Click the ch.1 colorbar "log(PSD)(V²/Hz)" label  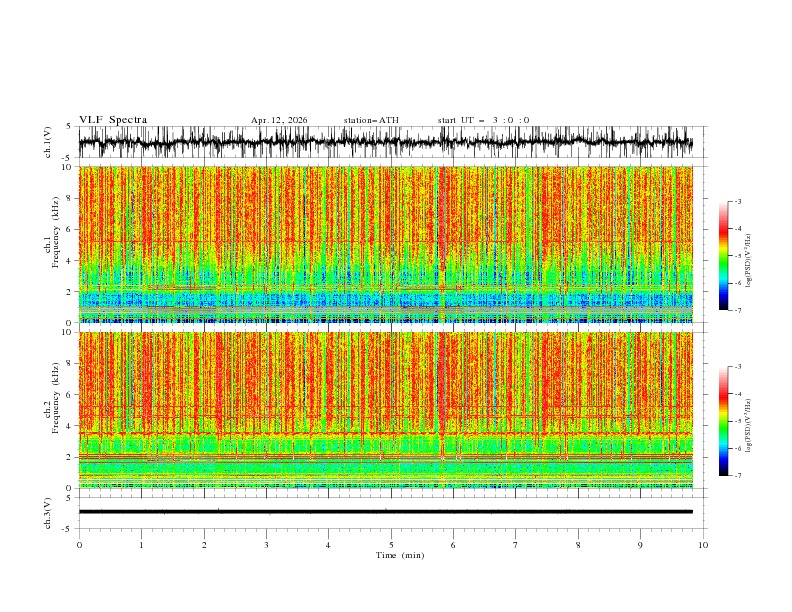tap(748, 261)
